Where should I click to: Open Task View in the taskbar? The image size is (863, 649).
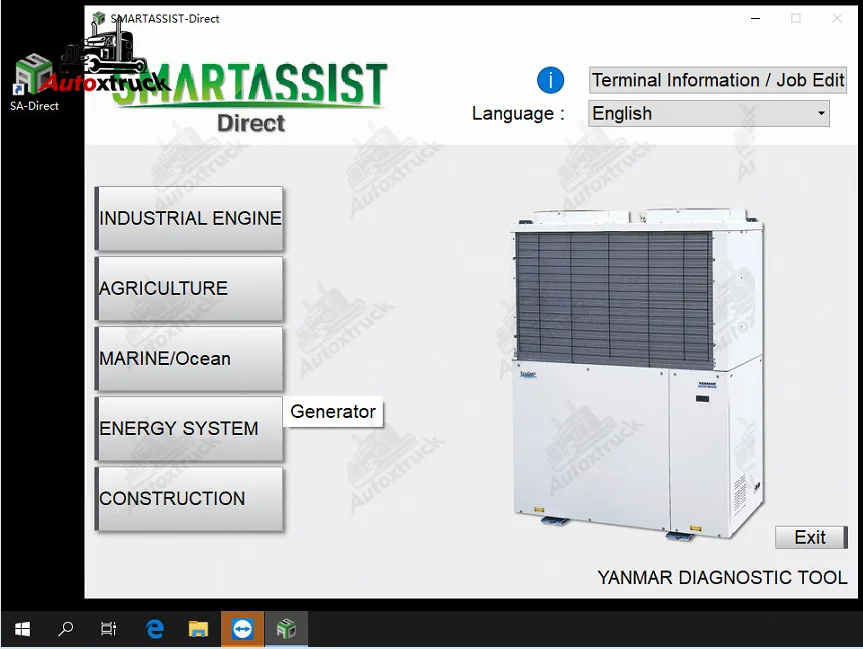coord(108,629)
